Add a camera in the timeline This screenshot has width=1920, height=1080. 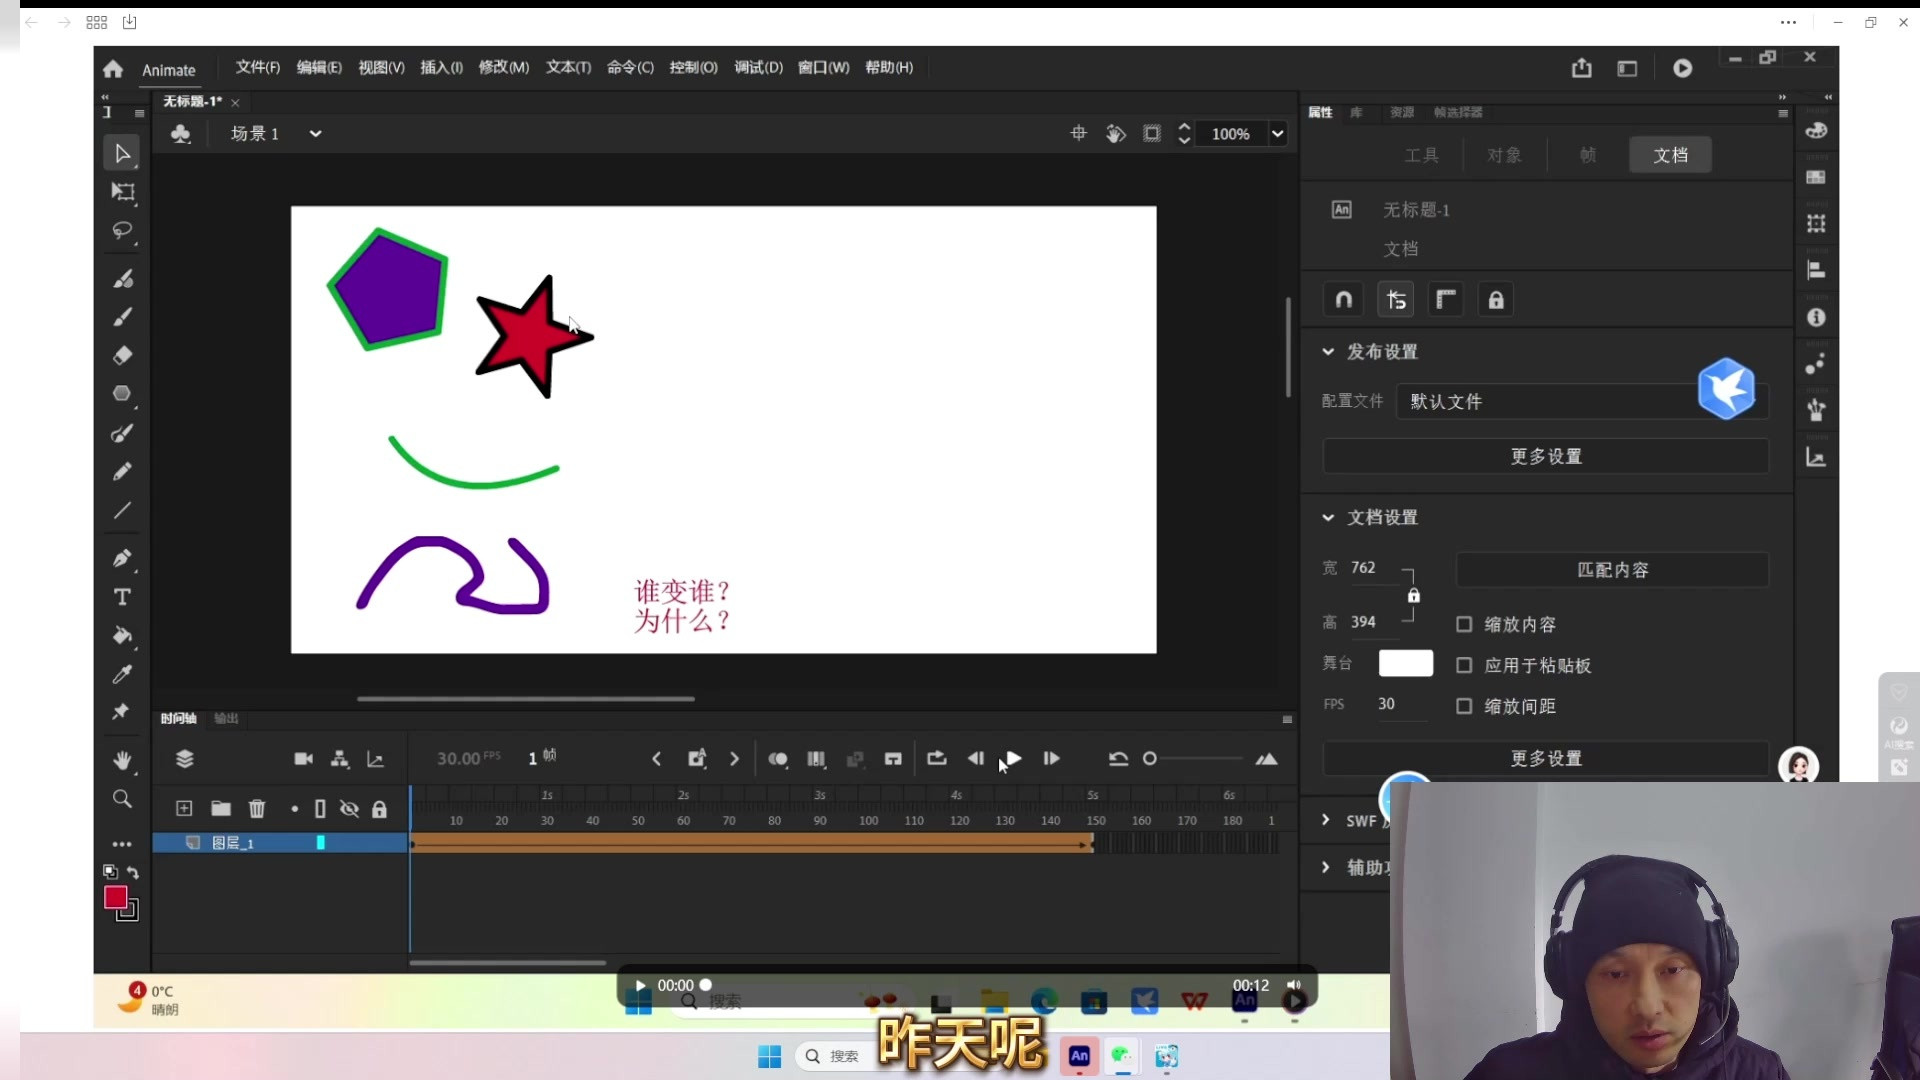[304, 759]
